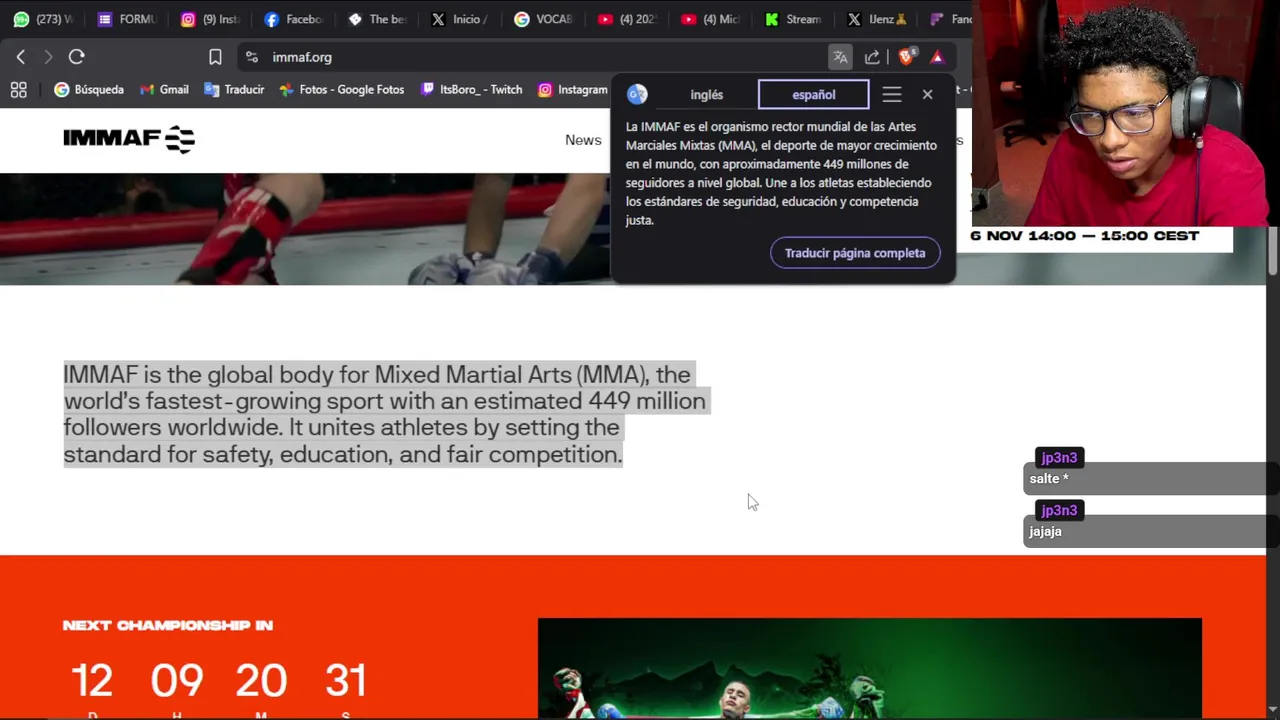
Task: View site information icon in address bar
Action: (251, 57)
